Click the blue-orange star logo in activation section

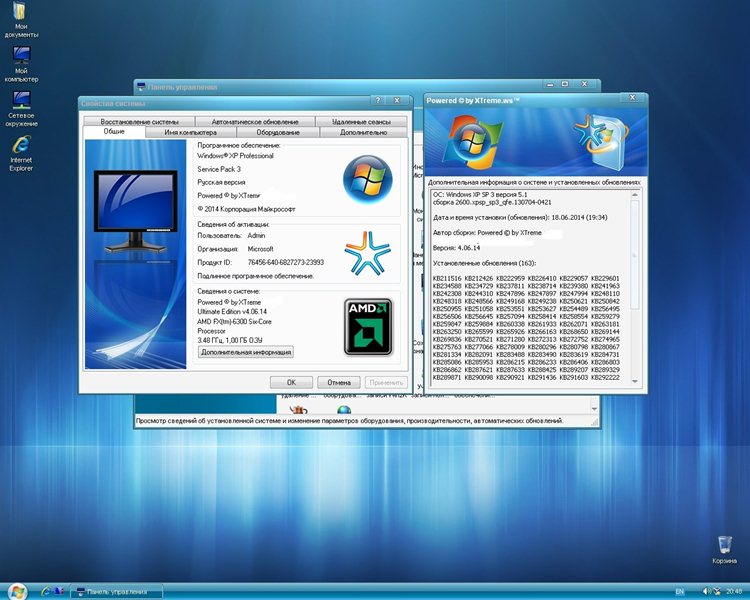(x=367, y=253)
